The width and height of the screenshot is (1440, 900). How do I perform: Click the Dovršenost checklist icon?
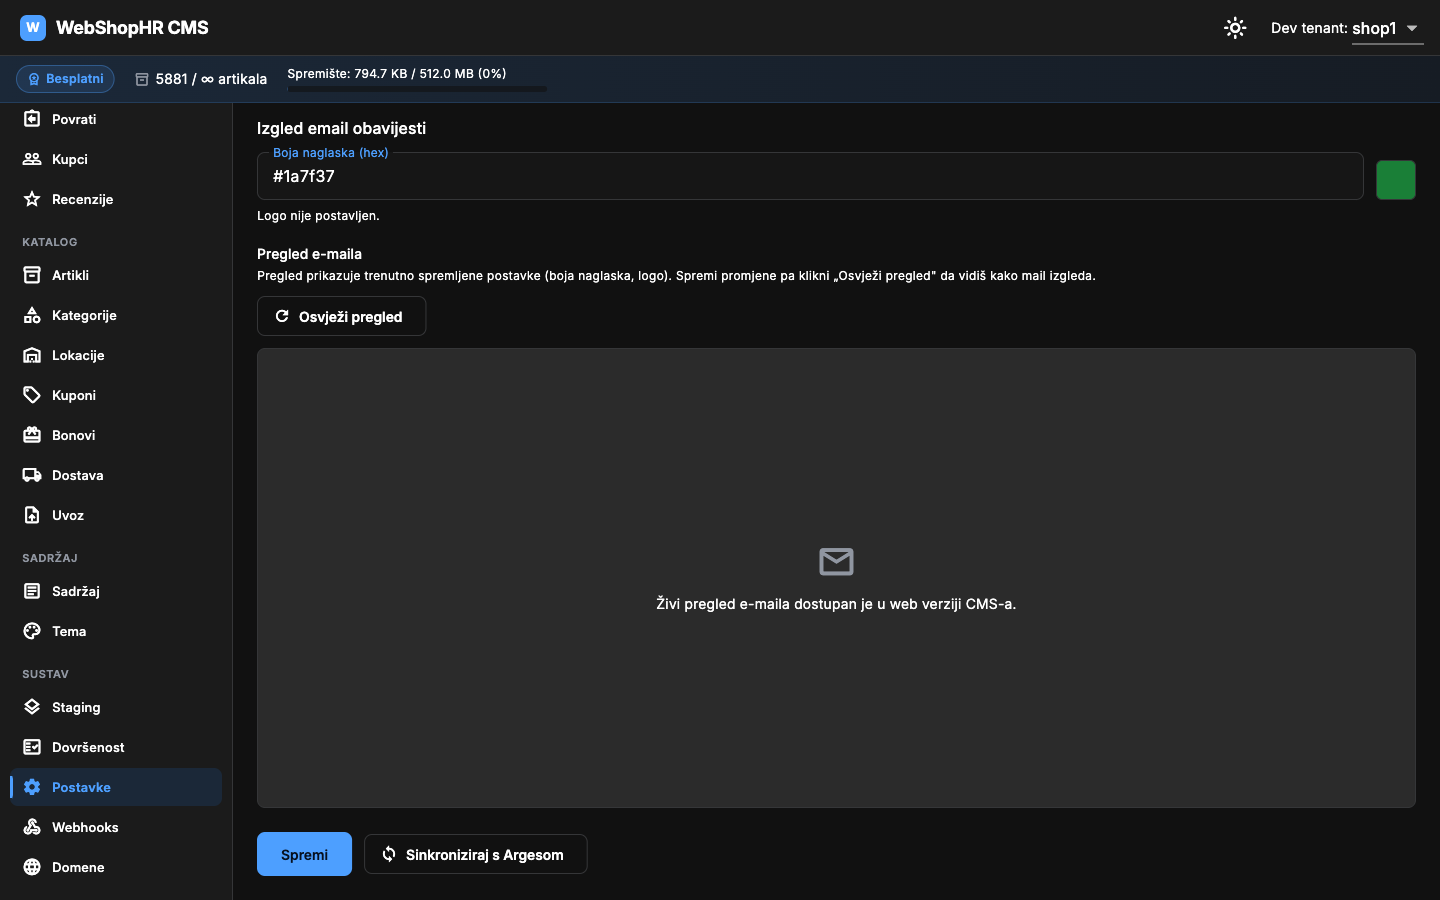tap(32, 747)
